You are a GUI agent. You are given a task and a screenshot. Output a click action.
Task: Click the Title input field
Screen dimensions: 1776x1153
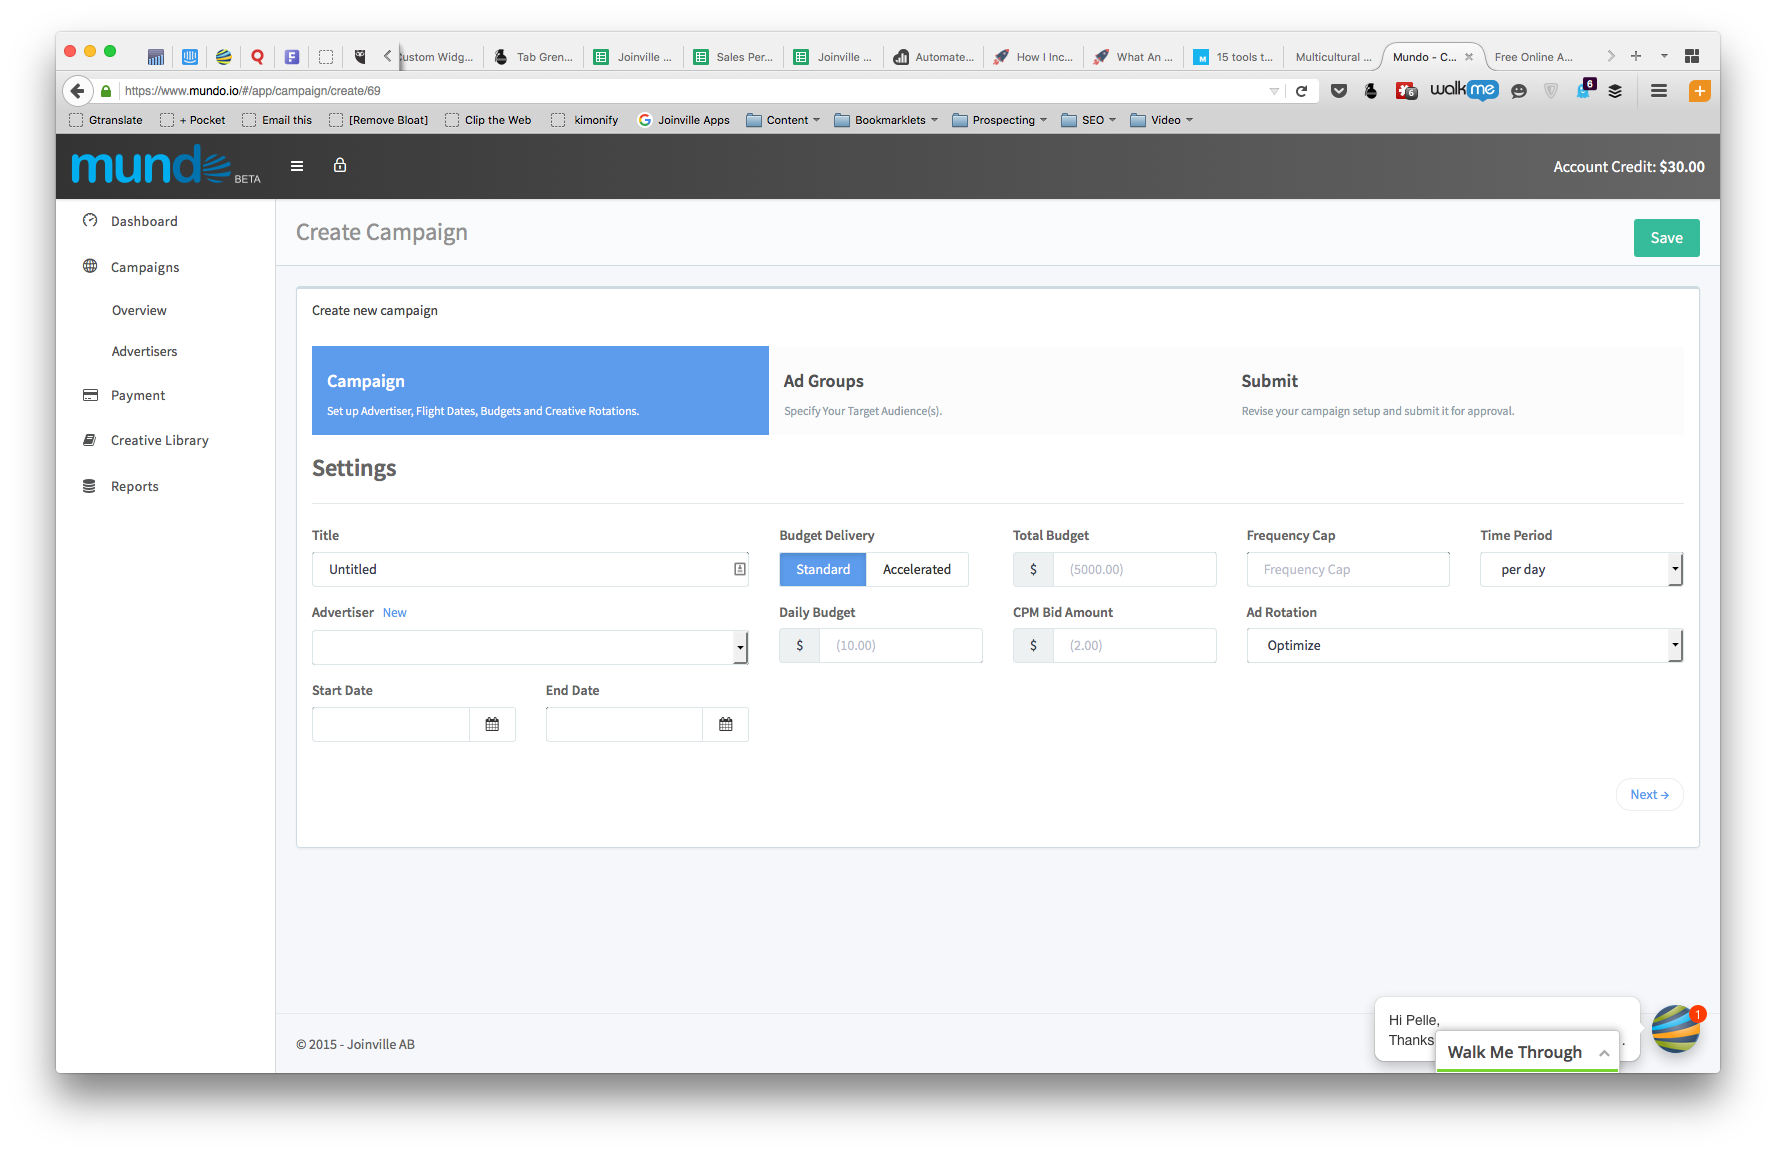(x=530, y=569)
